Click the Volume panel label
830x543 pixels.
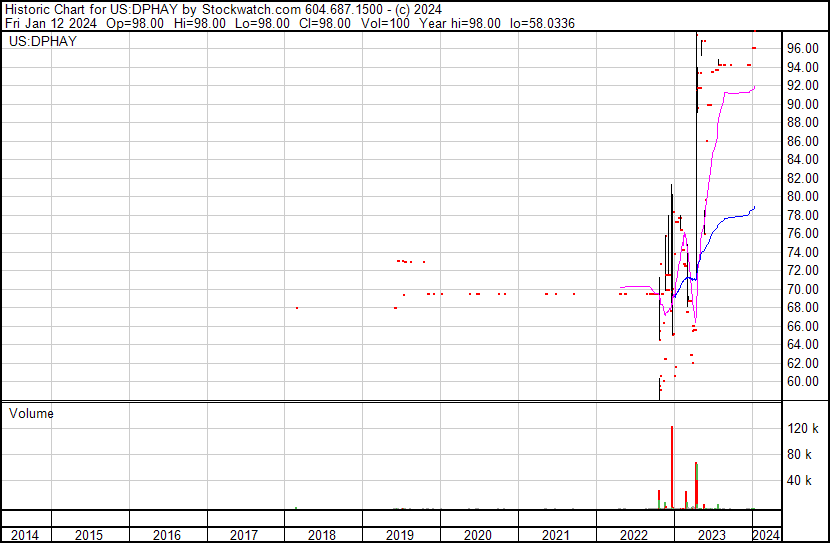[31, 413]
